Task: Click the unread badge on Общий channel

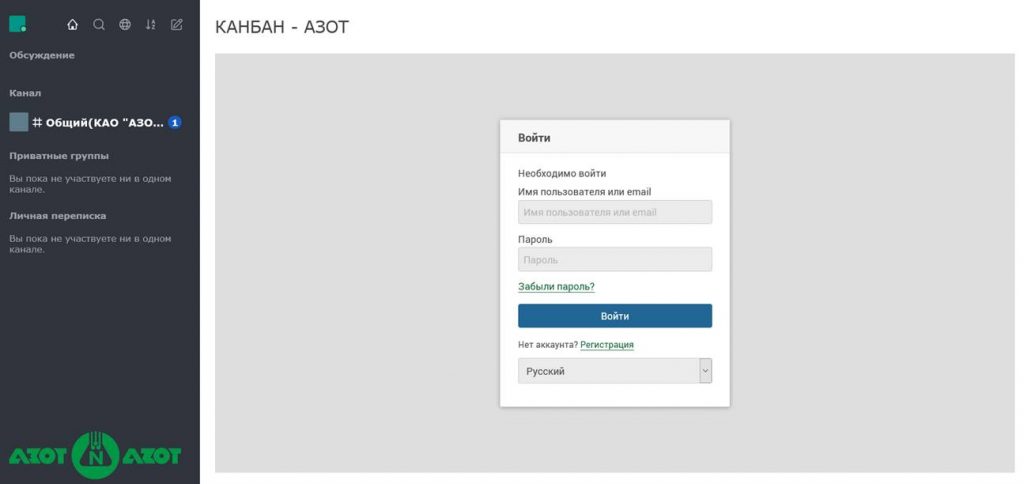Action: point(174,122)
